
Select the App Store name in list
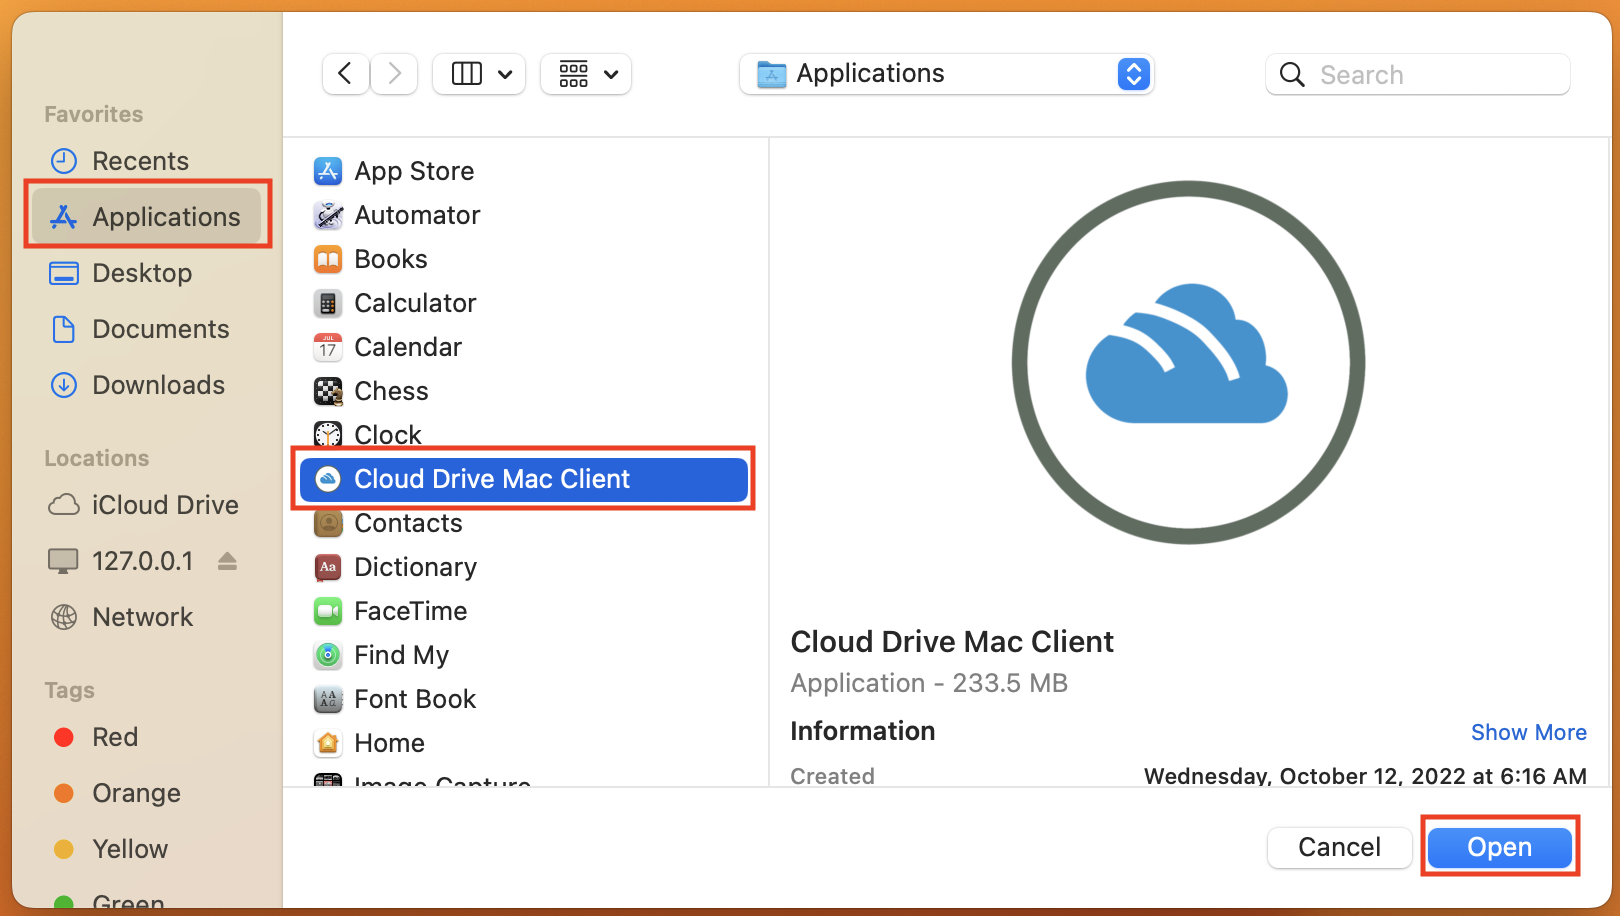[x=414, y=171]
